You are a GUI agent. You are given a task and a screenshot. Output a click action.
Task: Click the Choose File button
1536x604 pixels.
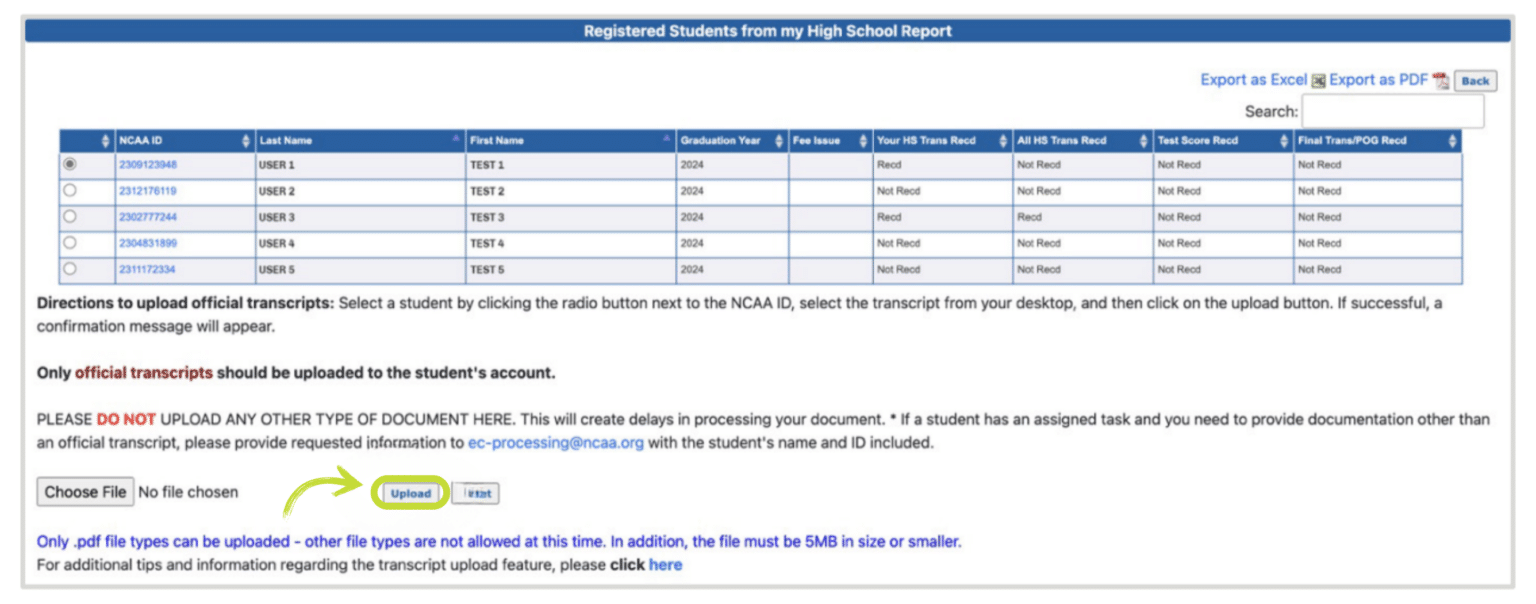click(85, 491)
